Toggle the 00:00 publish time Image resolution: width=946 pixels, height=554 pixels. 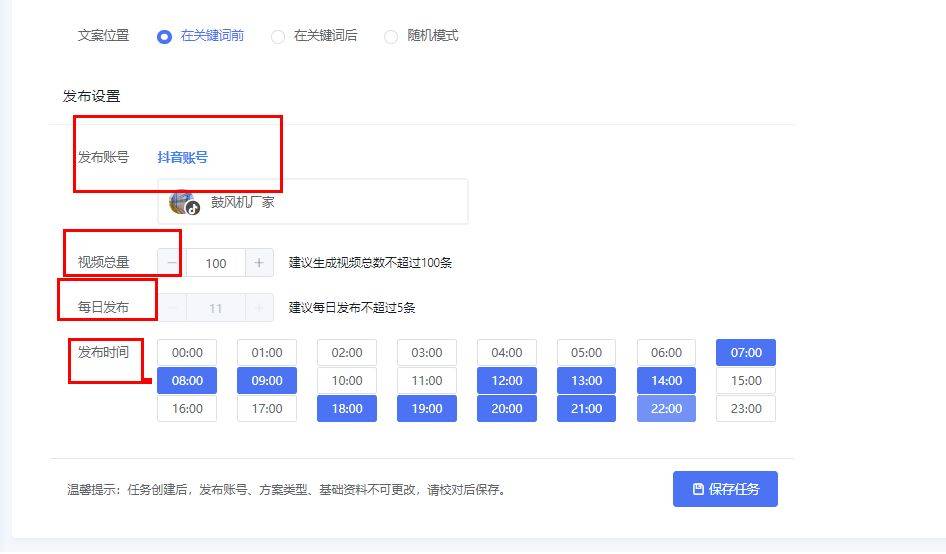(187, 352)
